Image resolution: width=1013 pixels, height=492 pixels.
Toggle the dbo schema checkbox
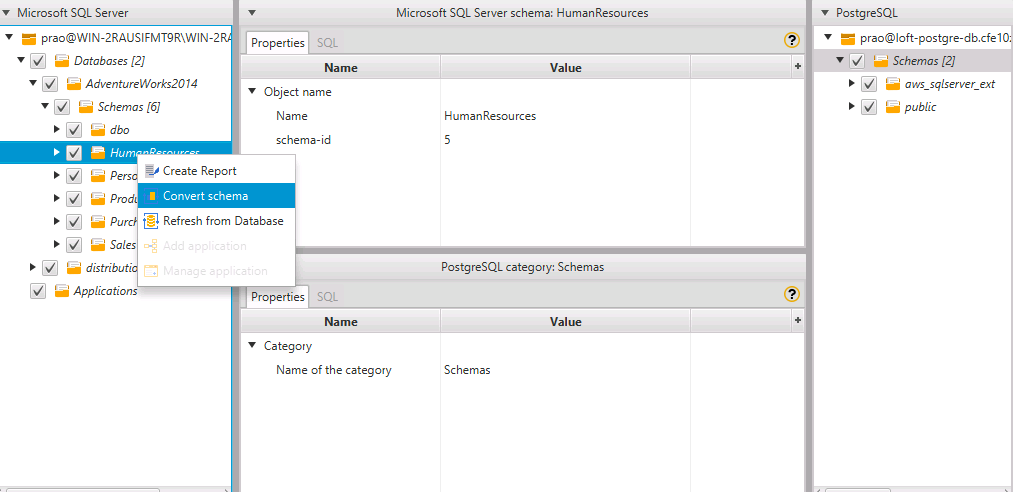(74, 130)
